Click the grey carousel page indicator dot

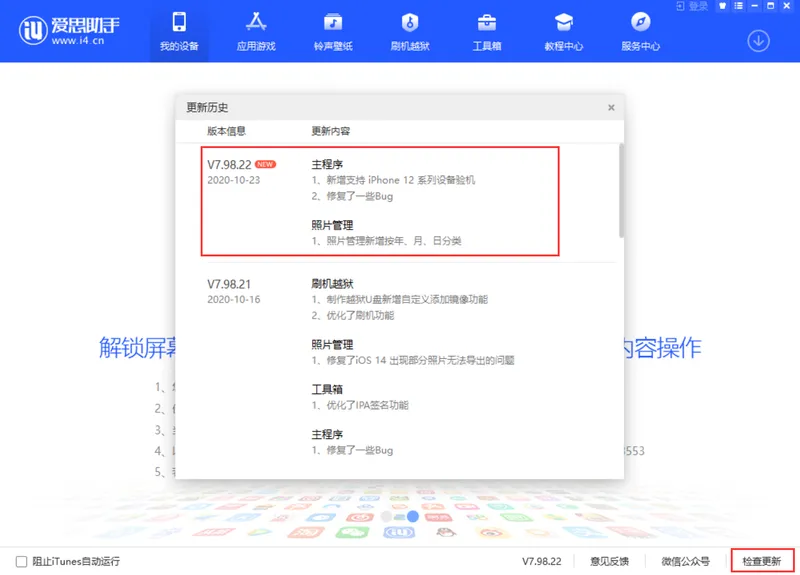point(387,516)
